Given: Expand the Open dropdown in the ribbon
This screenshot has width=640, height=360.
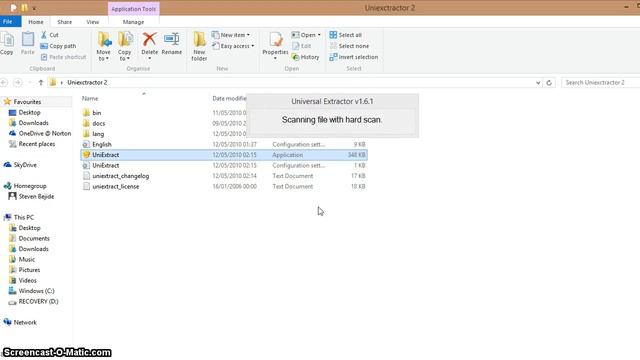Looking at the screenshot, I should (x=306, y=35).
